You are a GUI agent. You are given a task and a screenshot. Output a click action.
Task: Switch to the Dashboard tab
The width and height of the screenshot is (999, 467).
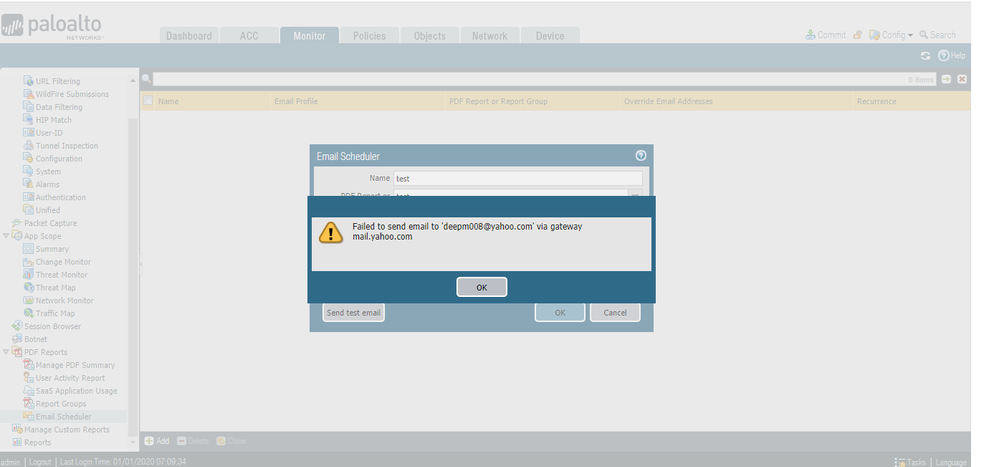coord(189,36)
